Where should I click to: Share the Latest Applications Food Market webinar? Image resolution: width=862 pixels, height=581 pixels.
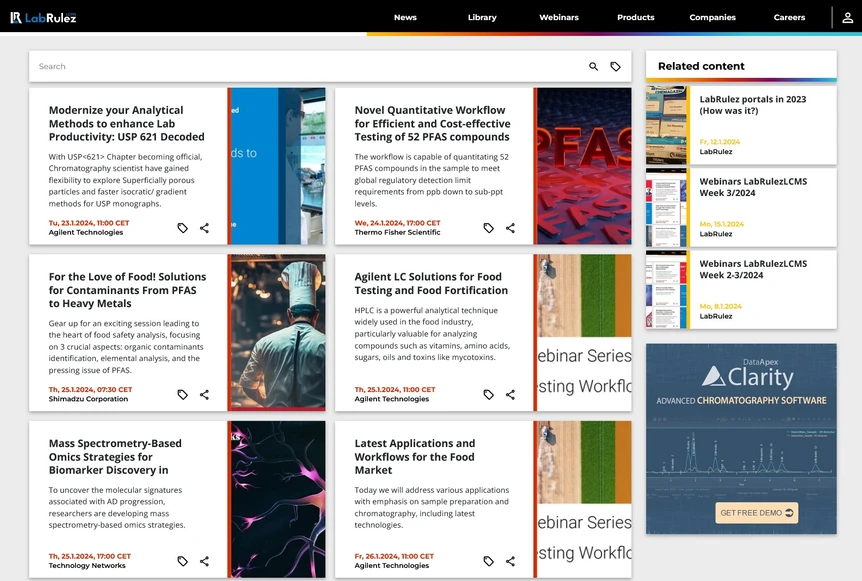(510, 561)
